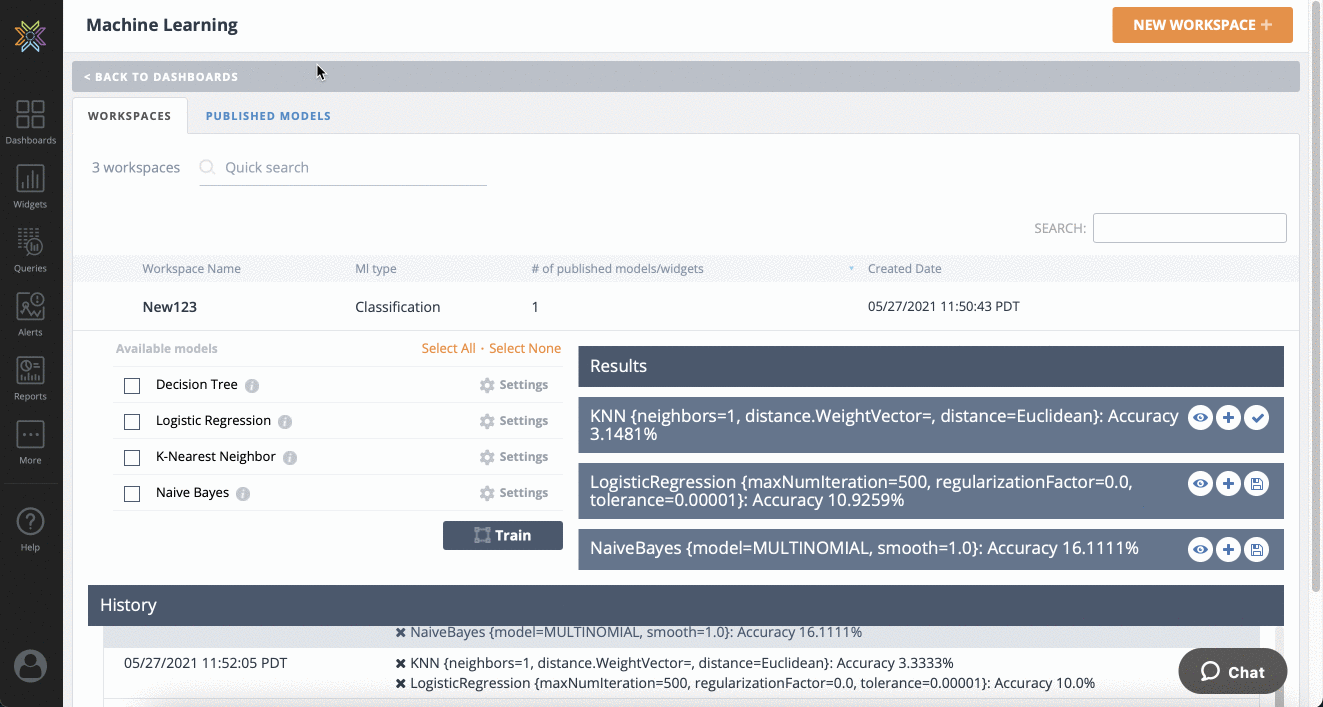Open the Alerts sidebar icon
This screenshot has height=707, width=1323.
click(x=30, y=313)
